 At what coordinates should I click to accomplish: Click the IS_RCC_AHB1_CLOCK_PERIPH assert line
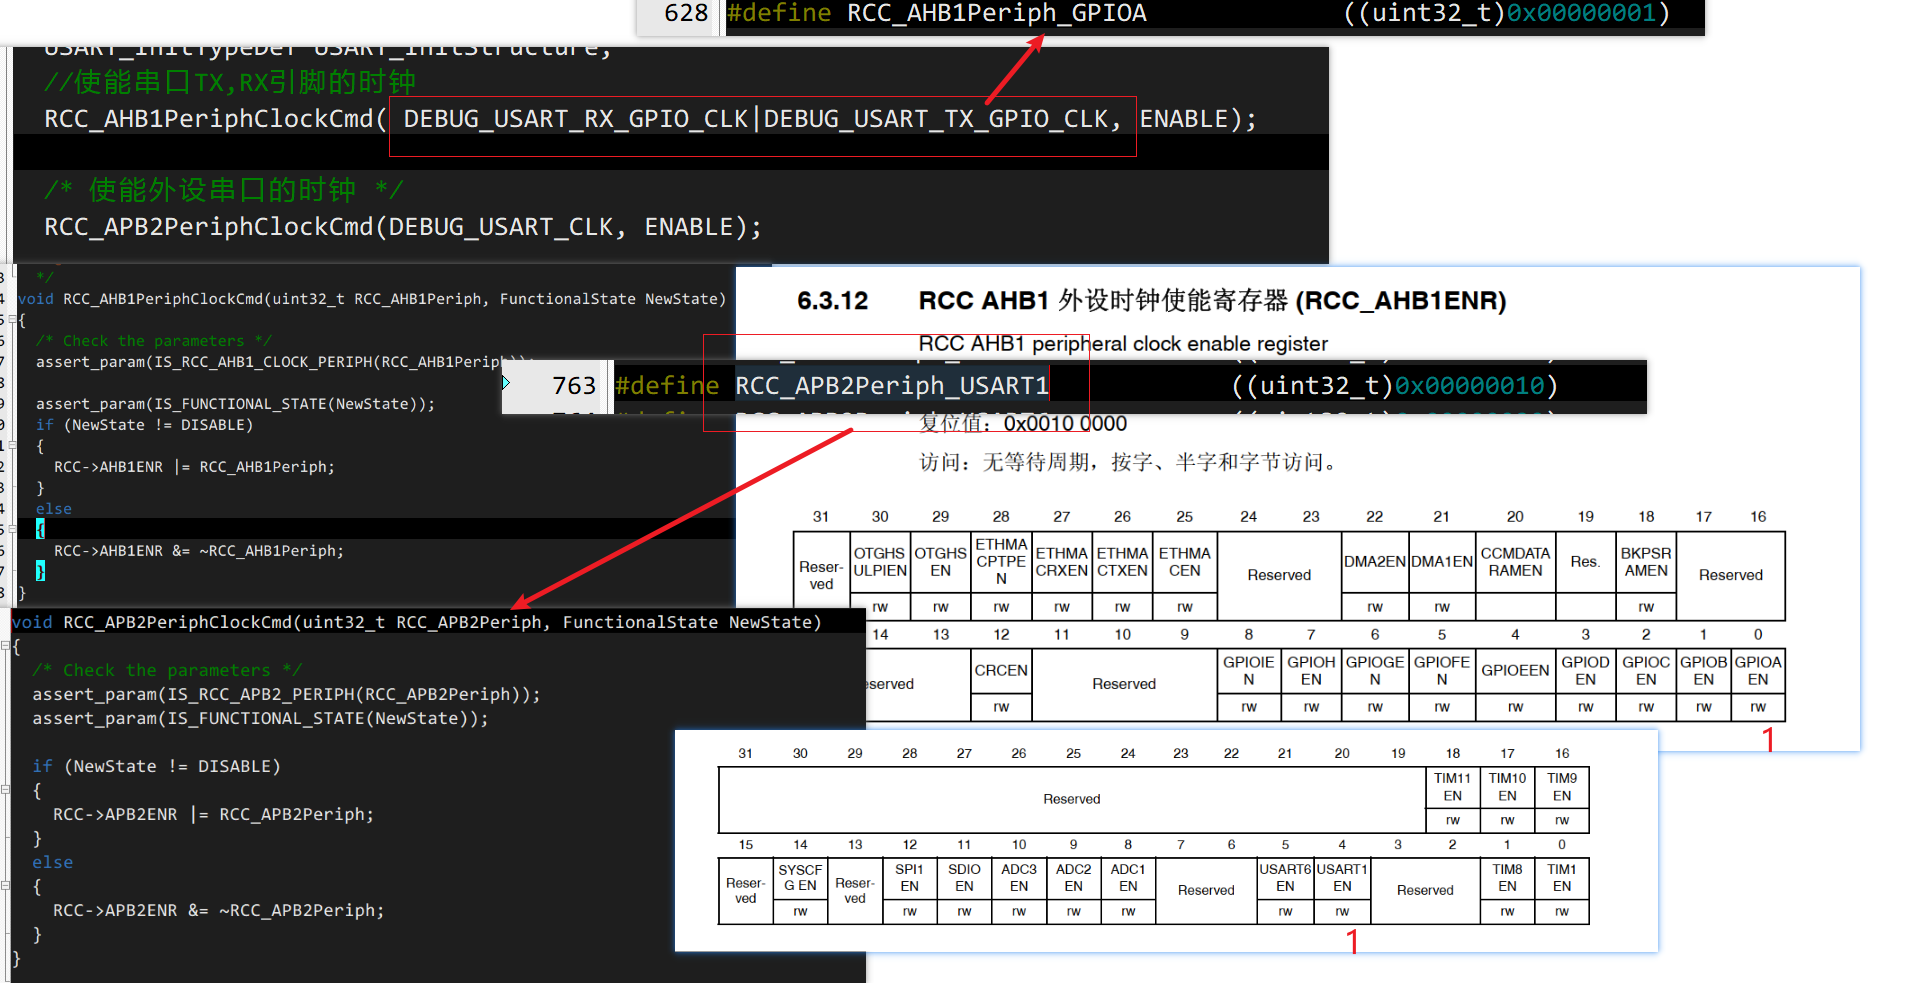tap(284, 362)
